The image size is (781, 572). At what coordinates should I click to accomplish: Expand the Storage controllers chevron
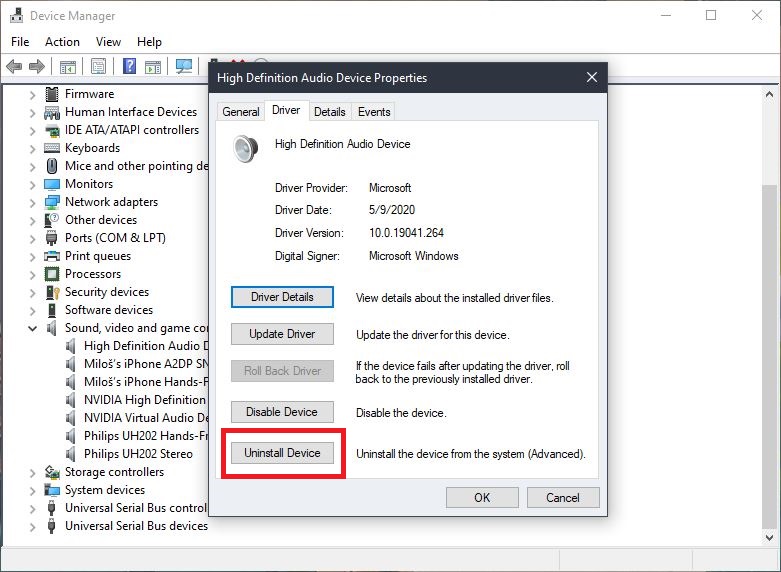32,472
